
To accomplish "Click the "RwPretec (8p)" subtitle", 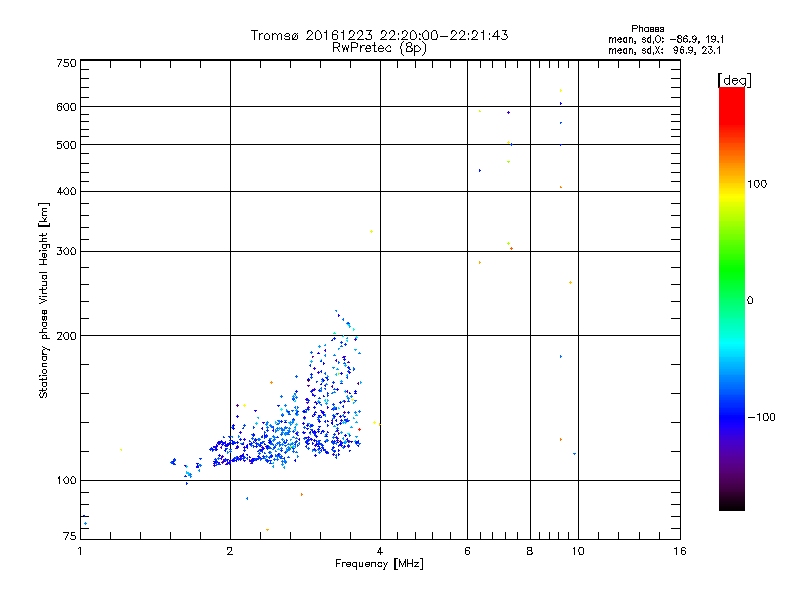I will 379,48.
